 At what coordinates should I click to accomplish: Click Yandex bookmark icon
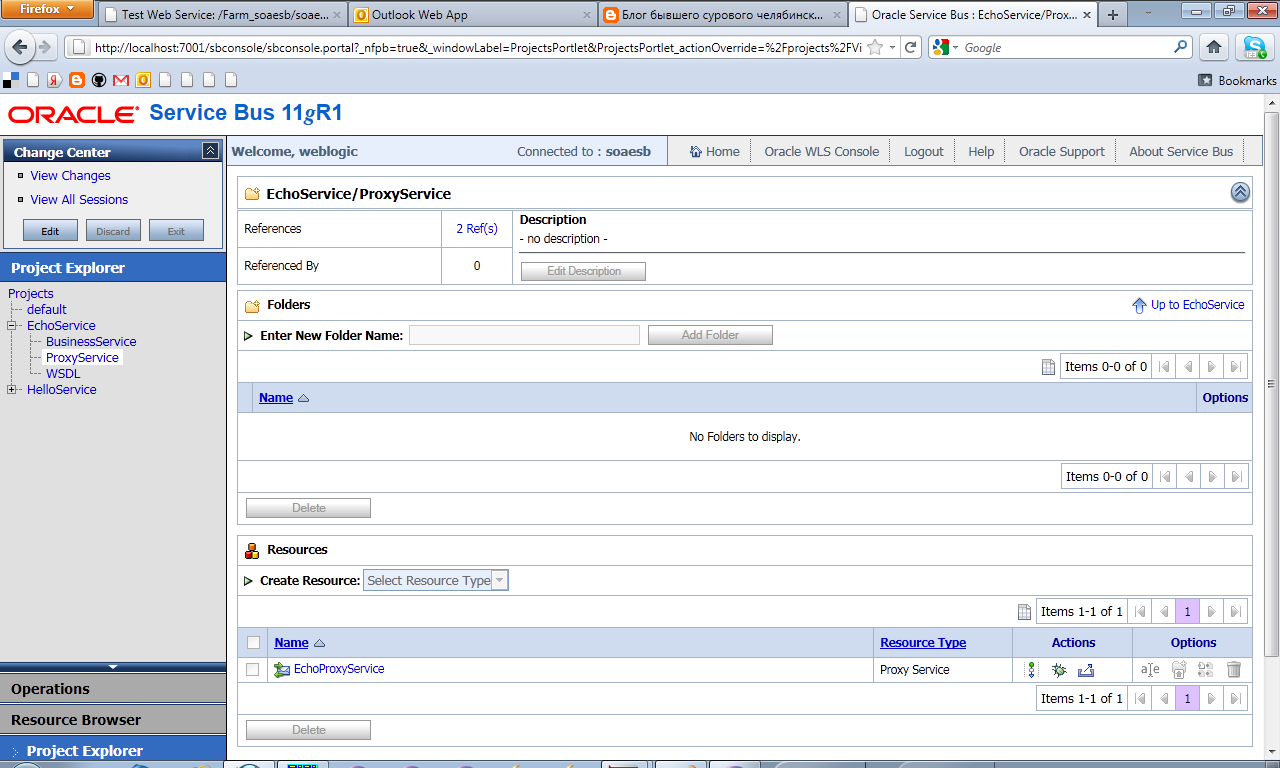(55, 80)
